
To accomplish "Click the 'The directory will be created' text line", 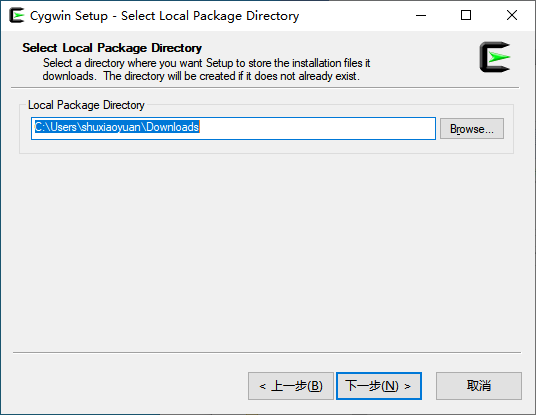I will click(231, 76).
